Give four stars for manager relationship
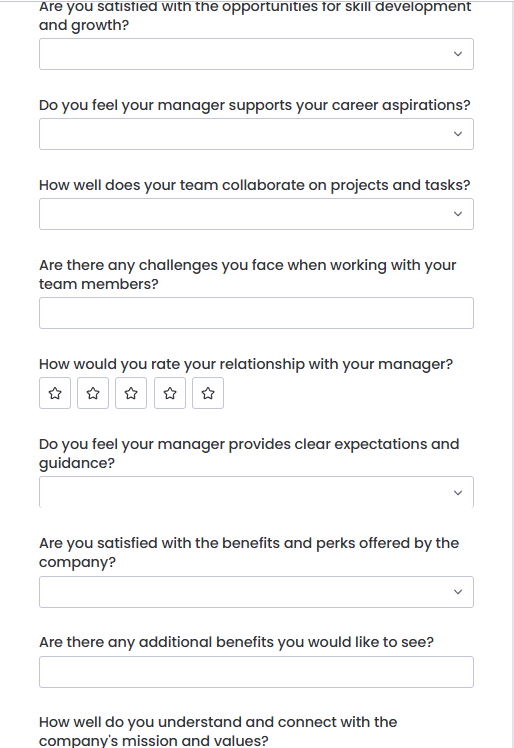The width and height of the screenshot is (514, 748). (x=170, y=393)
